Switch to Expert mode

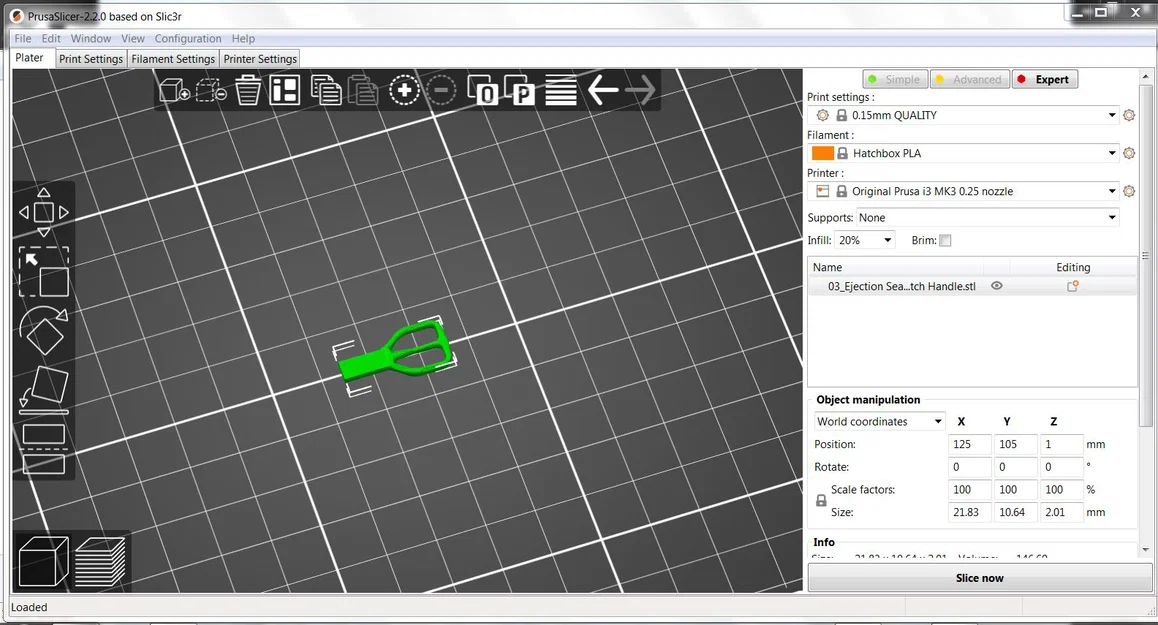tap(1044, 79)
